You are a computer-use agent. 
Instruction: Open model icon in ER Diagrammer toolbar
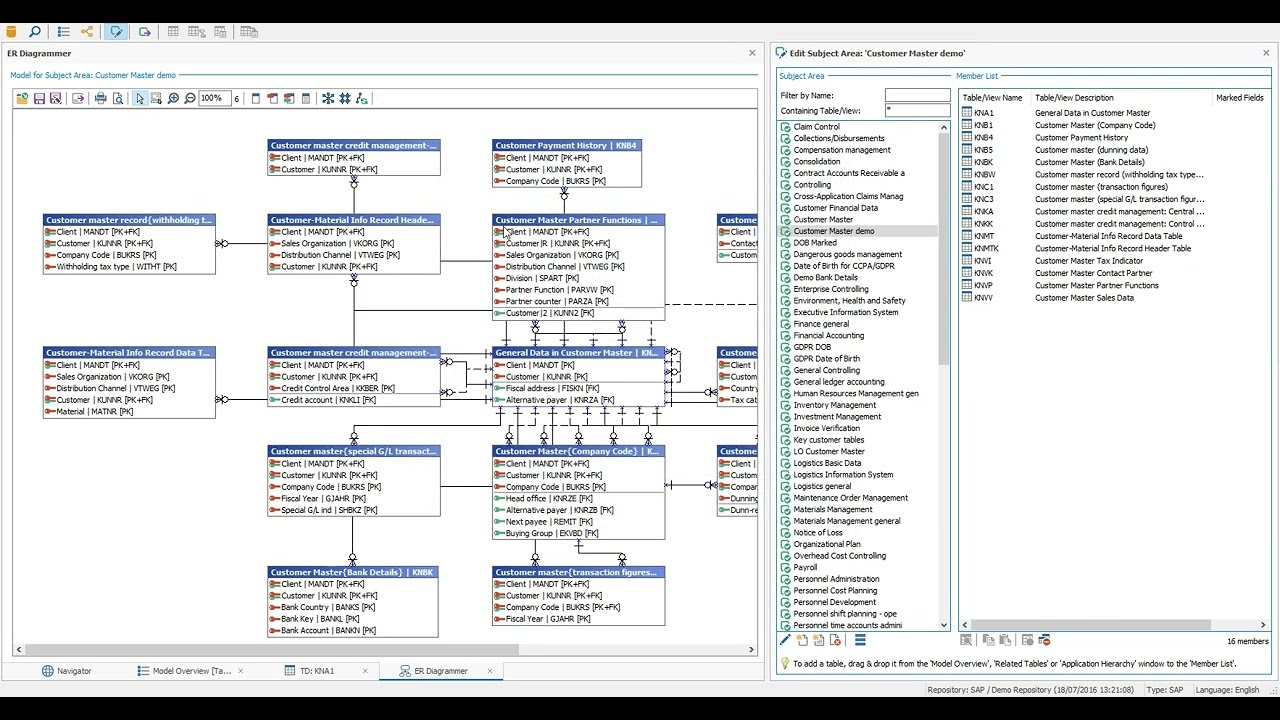22,99
